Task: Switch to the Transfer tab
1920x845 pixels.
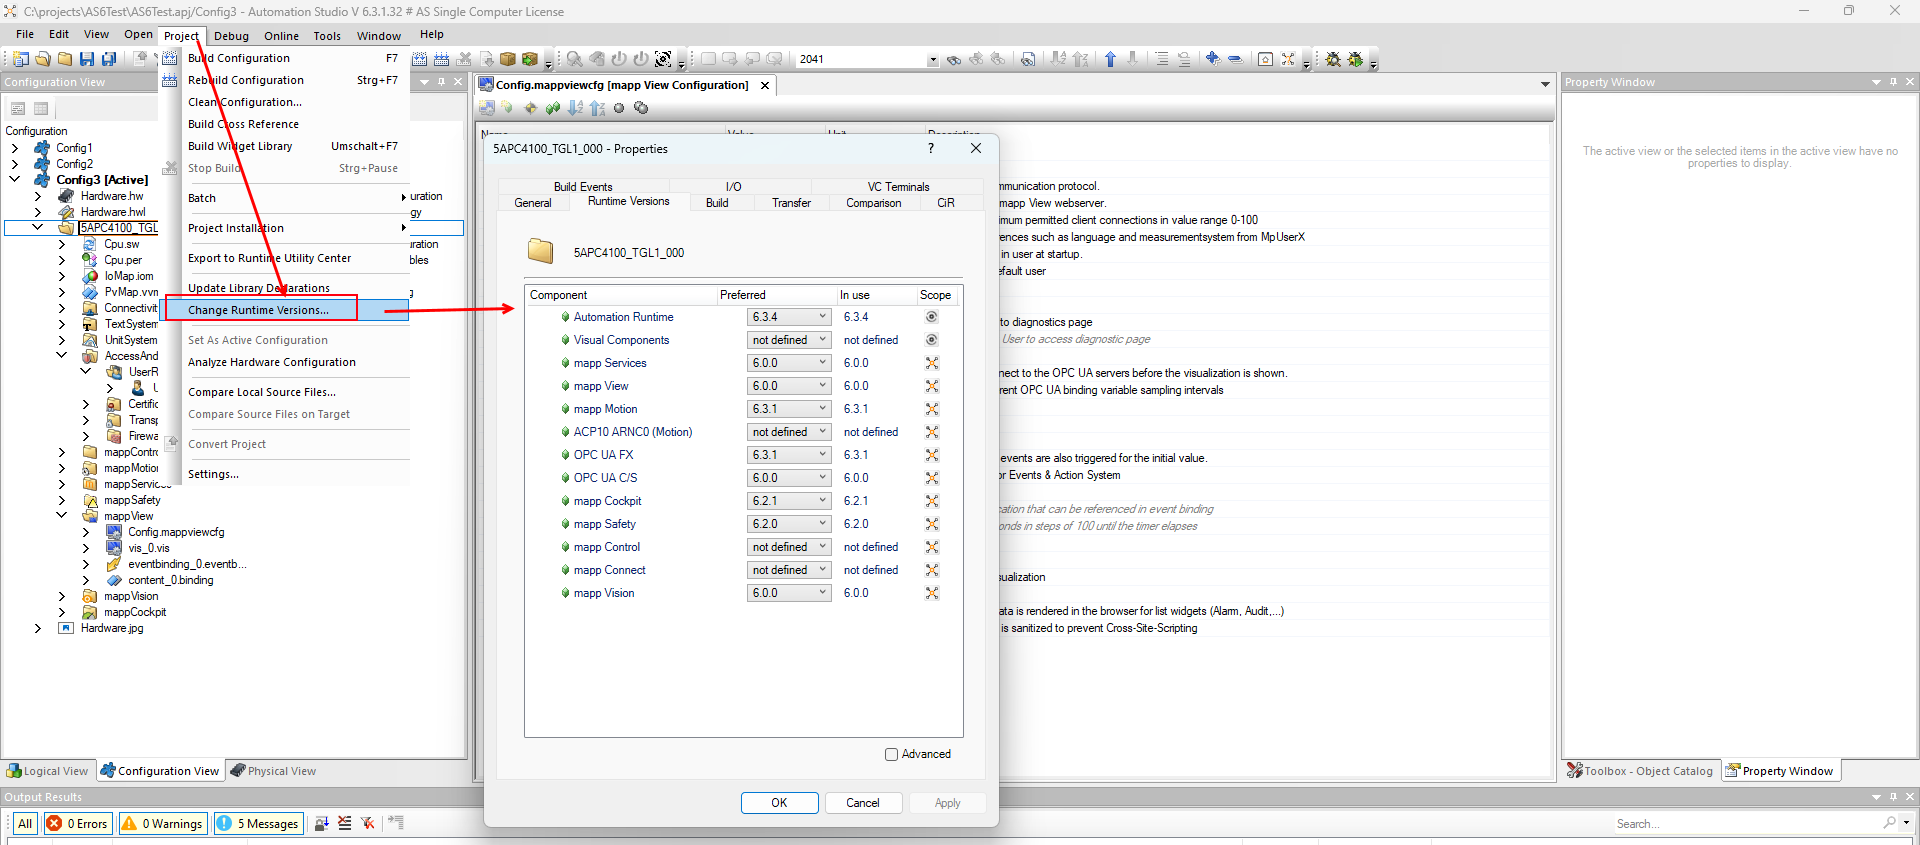Action: tap(791, 203)
